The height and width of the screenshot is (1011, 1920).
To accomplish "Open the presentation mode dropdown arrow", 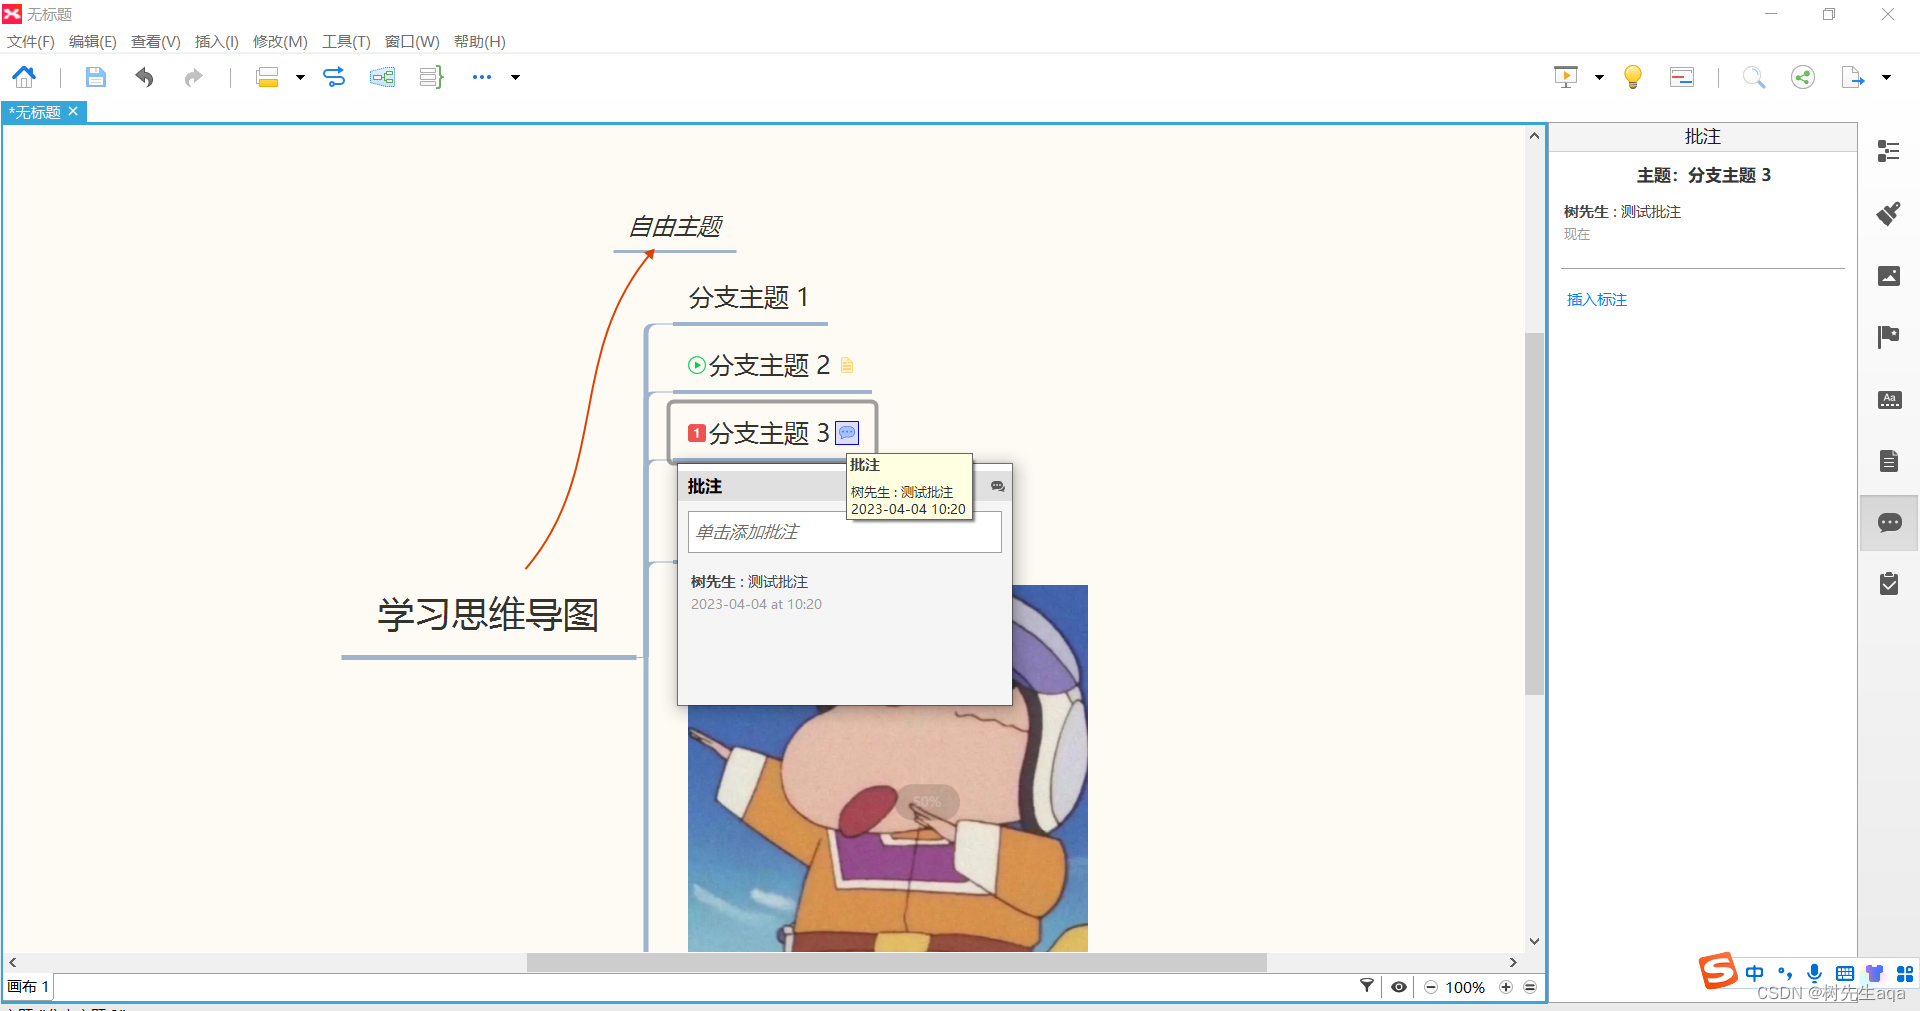I will 1599,77.
